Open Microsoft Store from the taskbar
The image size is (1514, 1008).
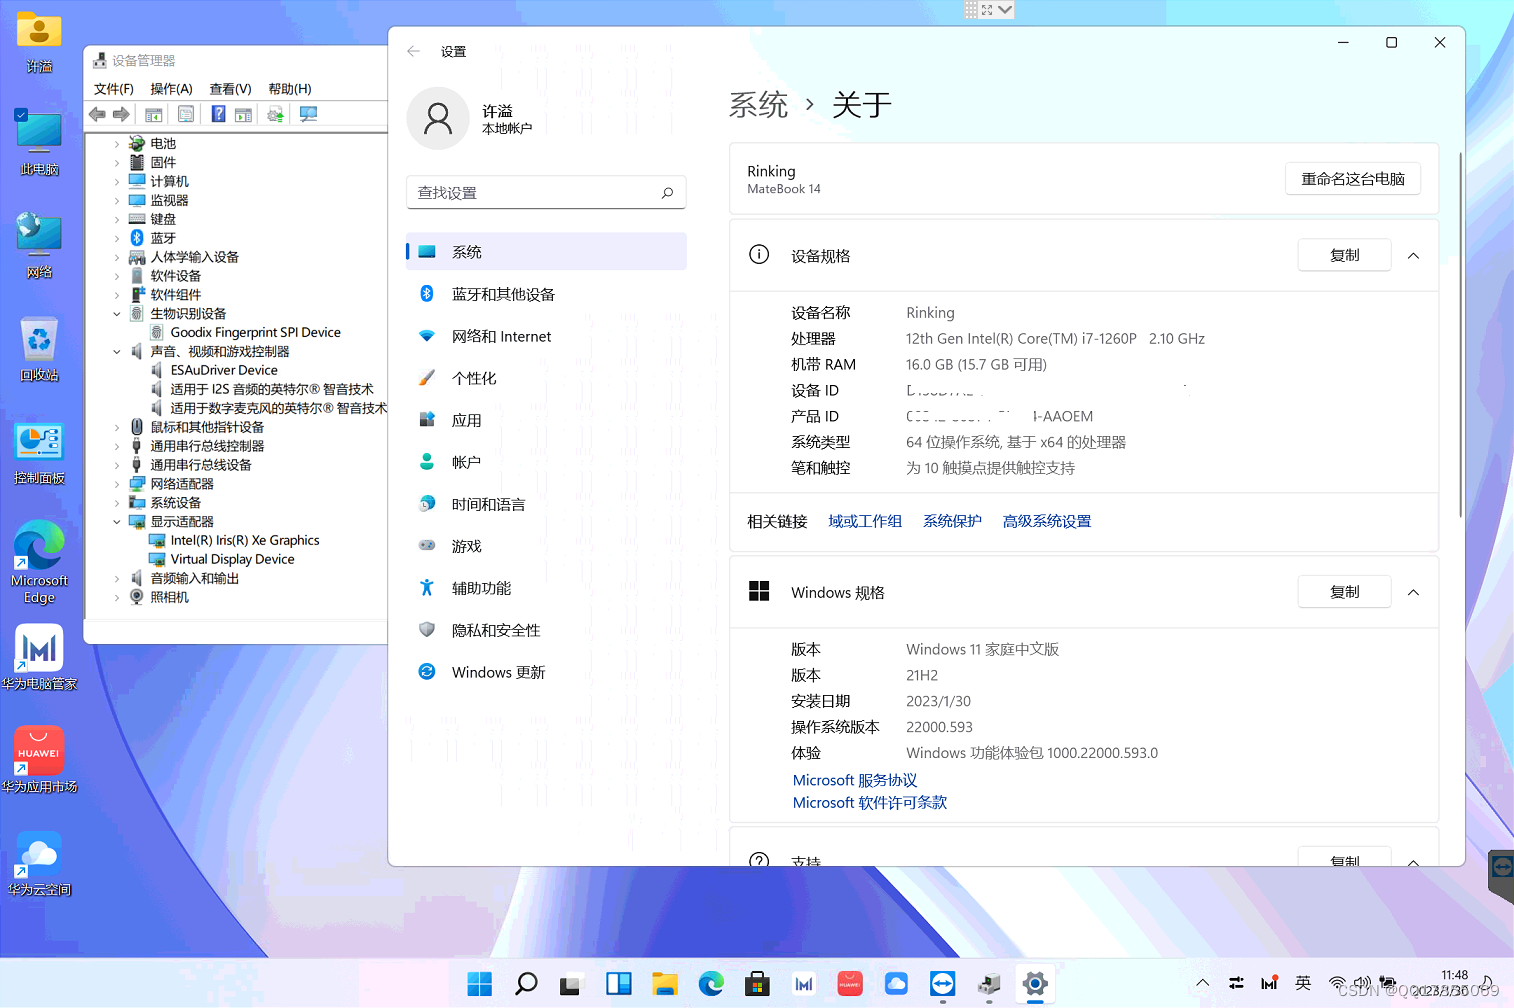[757, 984]
